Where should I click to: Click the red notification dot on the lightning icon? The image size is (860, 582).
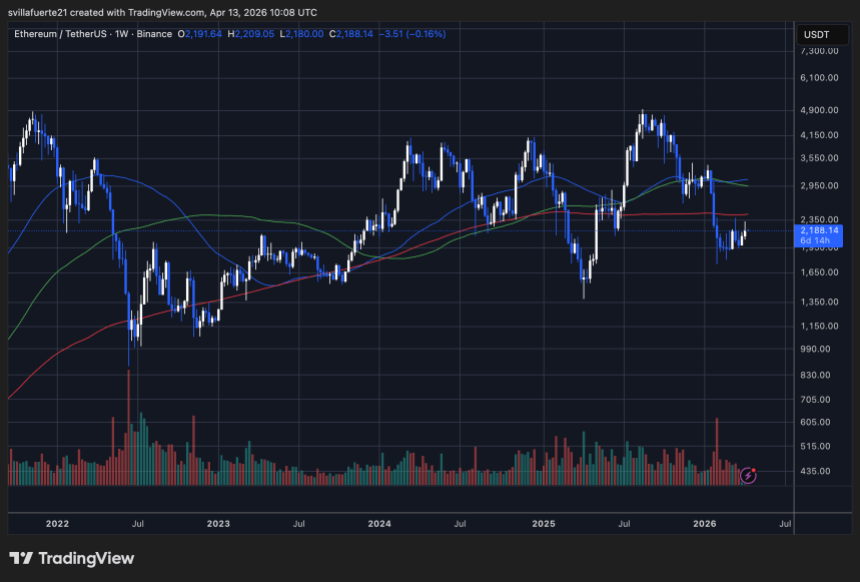click(x=752, y=468)
